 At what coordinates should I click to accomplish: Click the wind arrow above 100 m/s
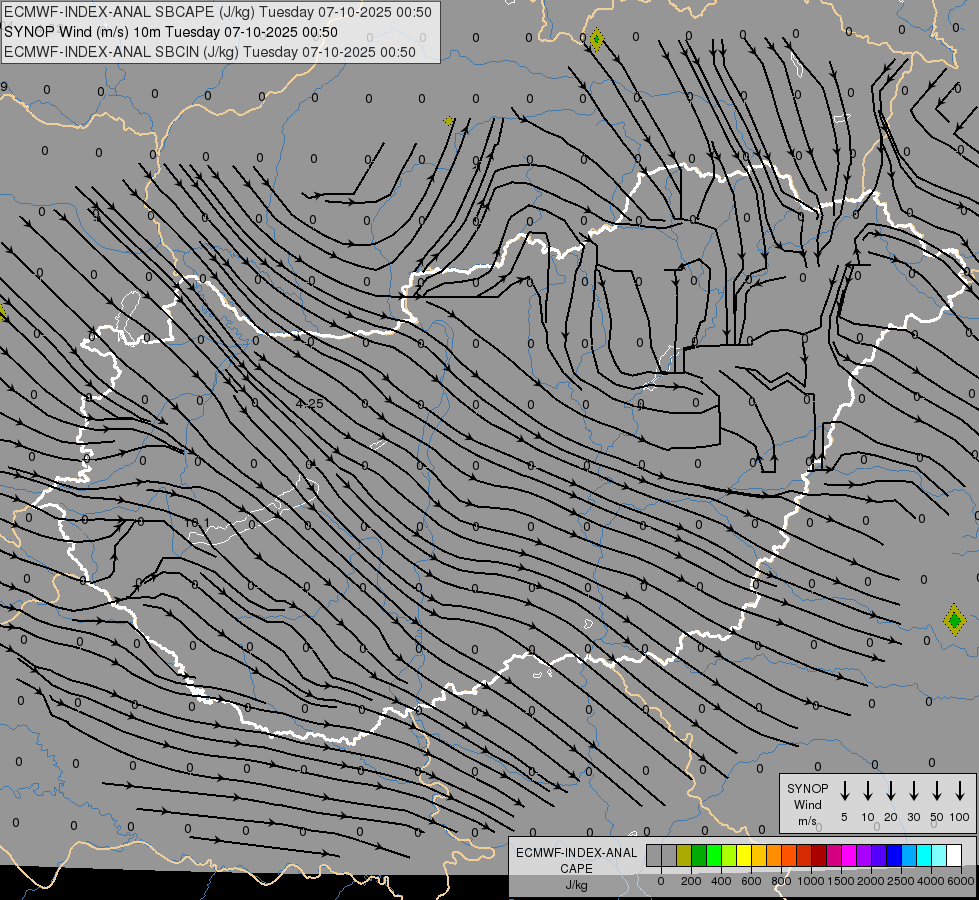(x=960, y=791)
